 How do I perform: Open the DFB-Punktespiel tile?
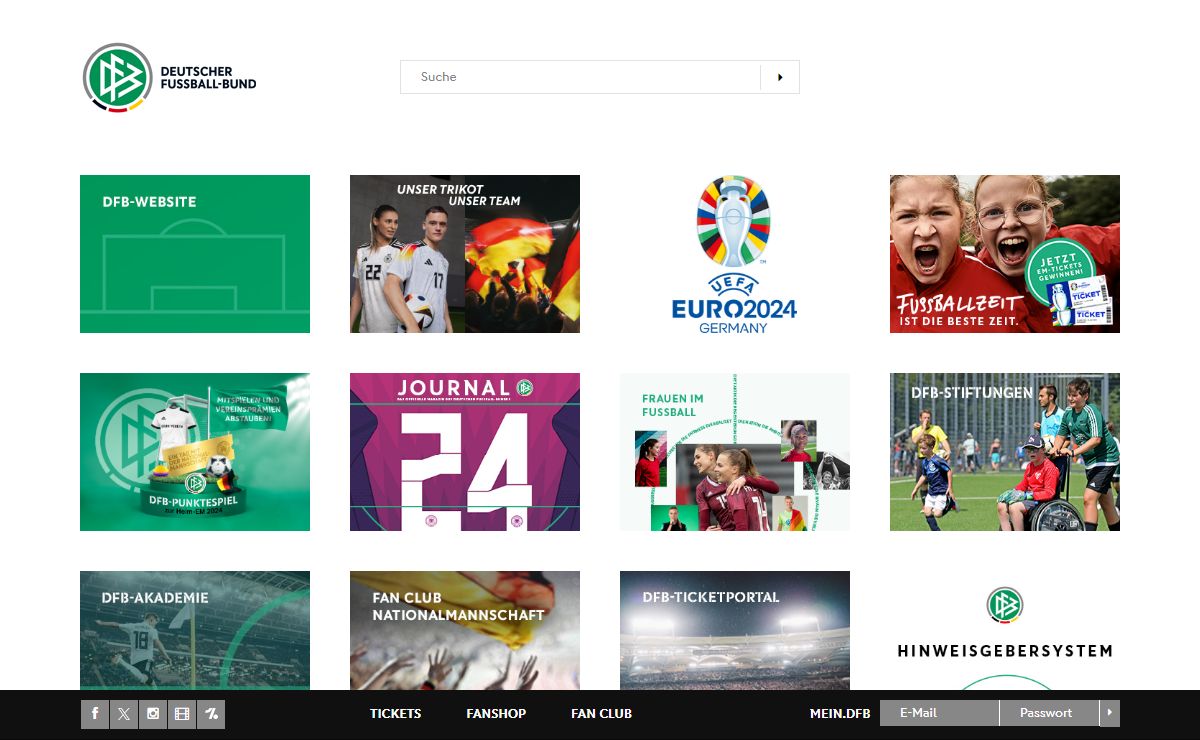195,452
